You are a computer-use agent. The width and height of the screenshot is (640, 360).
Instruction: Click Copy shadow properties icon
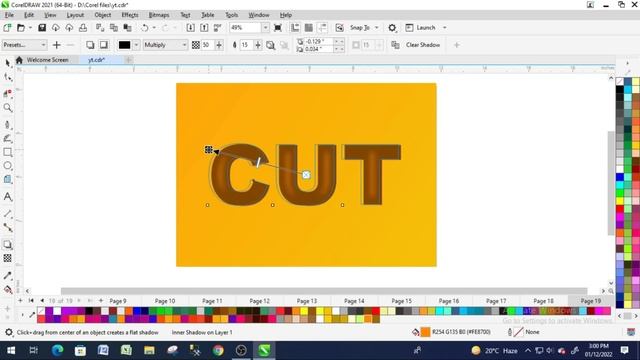pos(395,45)
